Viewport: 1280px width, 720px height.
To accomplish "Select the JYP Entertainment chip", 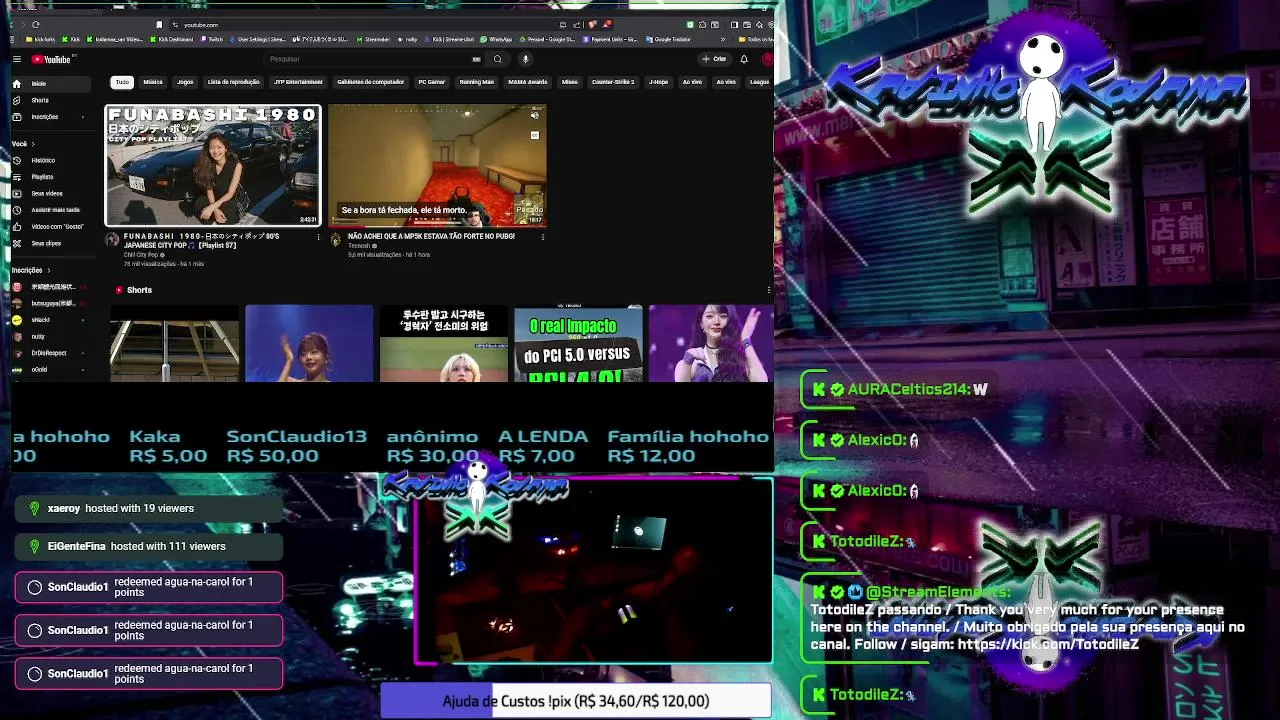I will click(x=298, y=82).
